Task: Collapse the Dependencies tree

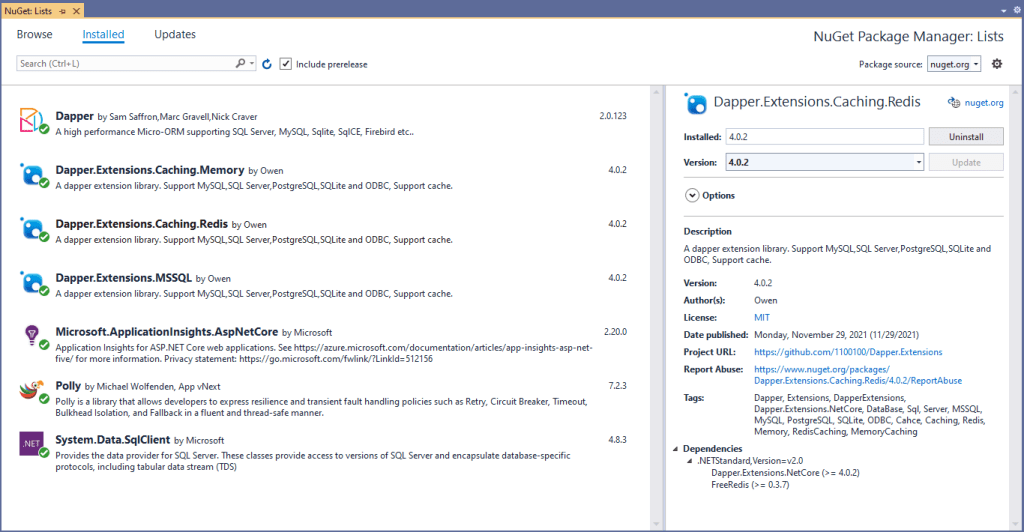Action: click(x=675, y=449)
